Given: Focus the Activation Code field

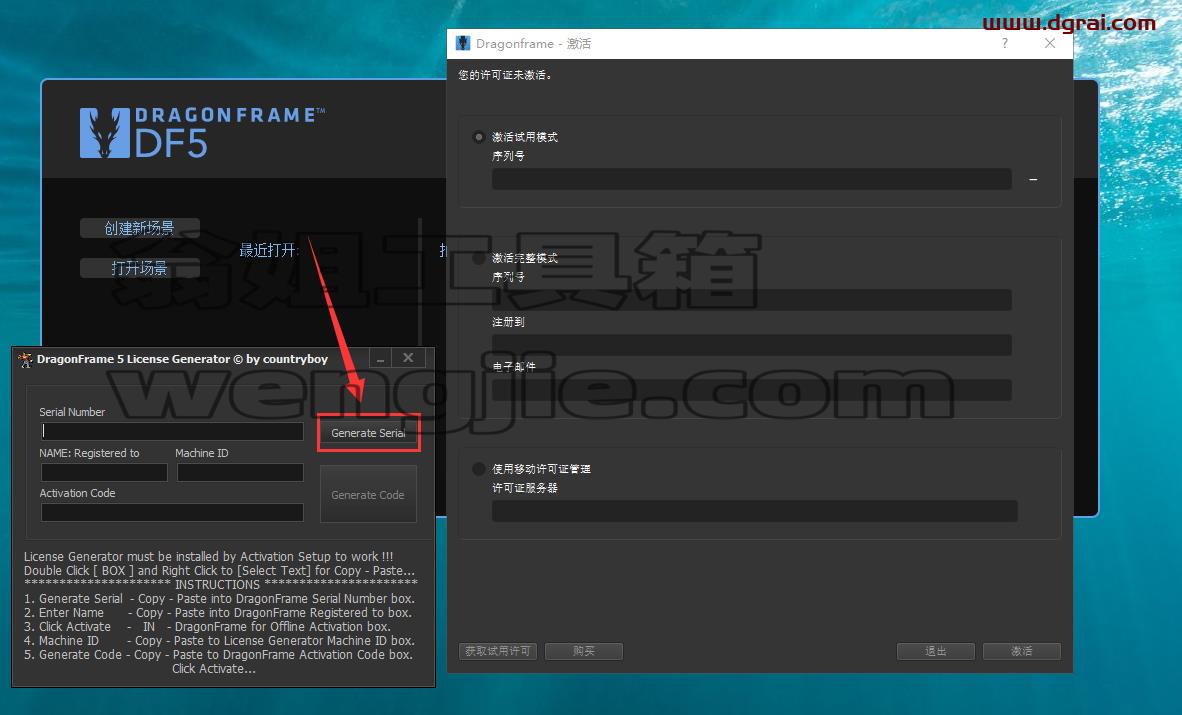Looking at the screenshot, I should (173, 513).
